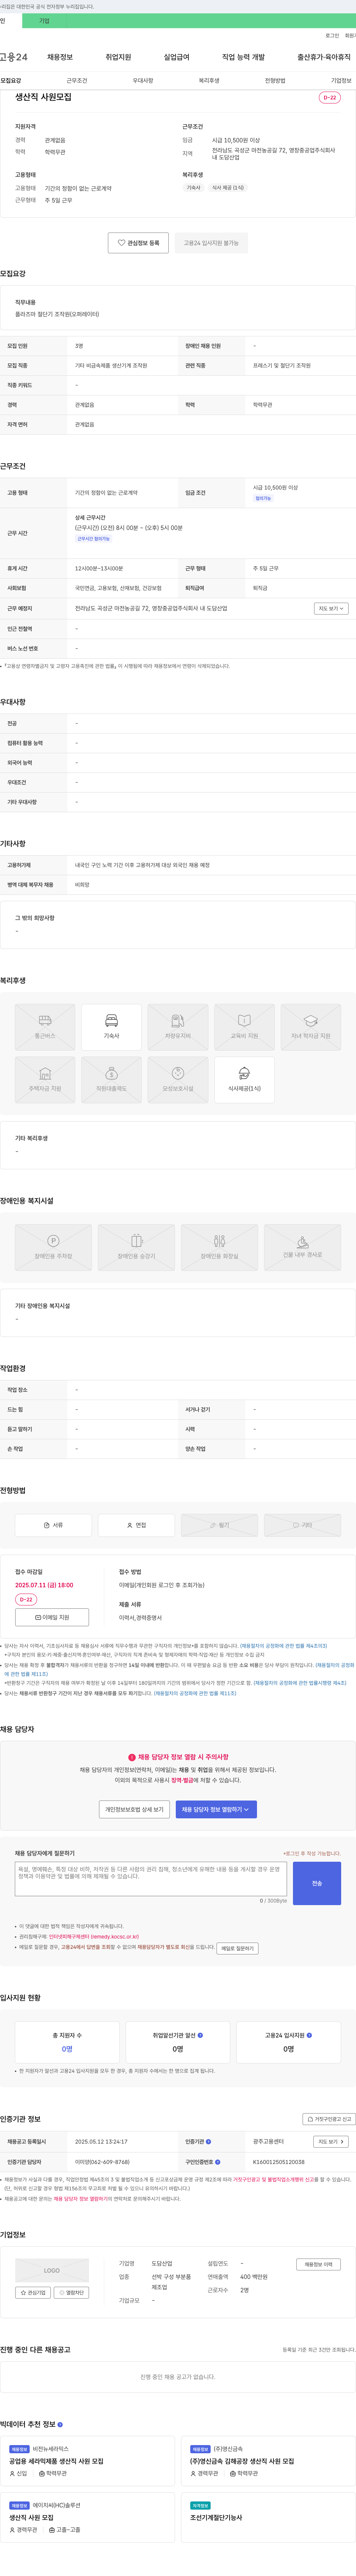Click the 고용24 logo
356x2576 pixels.
(x=14, y=57)
